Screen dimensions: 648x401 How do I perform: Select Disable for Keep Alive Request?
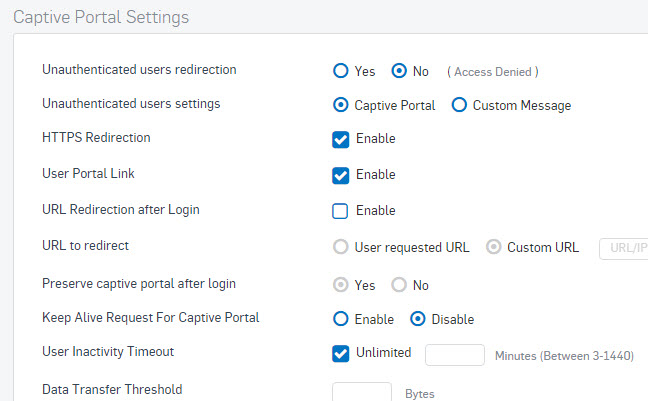pos(417,319)
